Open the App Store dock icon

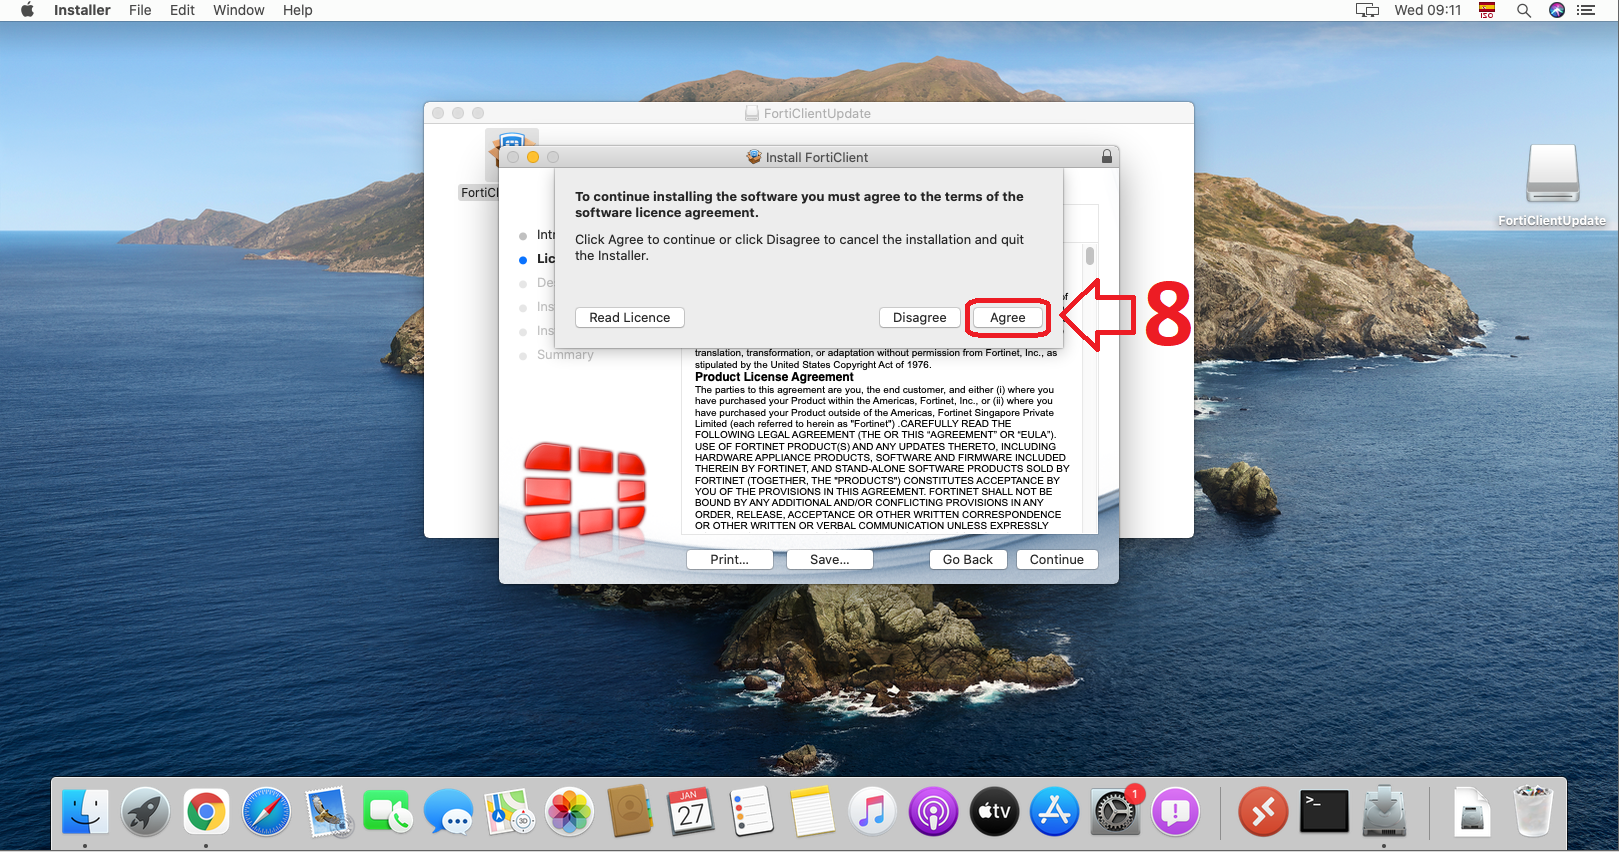1054,812
